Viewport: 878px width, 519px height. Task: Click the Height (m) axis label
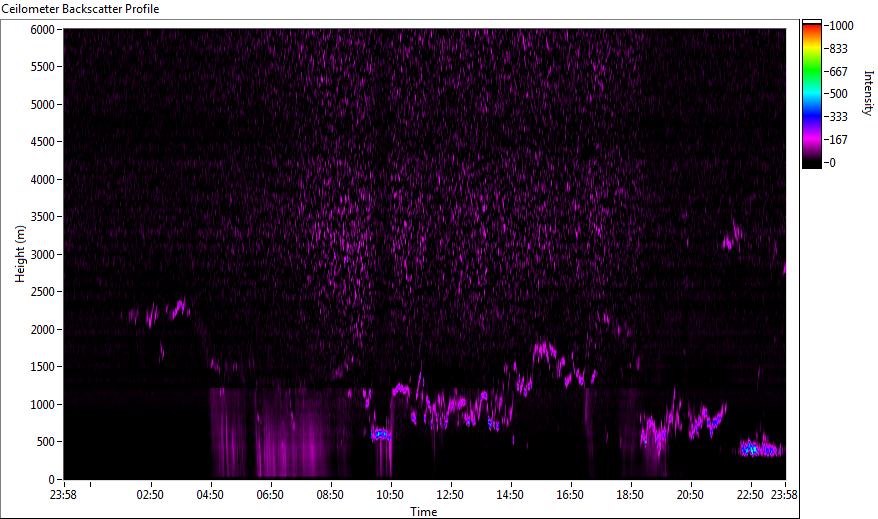tap(20, 254)
